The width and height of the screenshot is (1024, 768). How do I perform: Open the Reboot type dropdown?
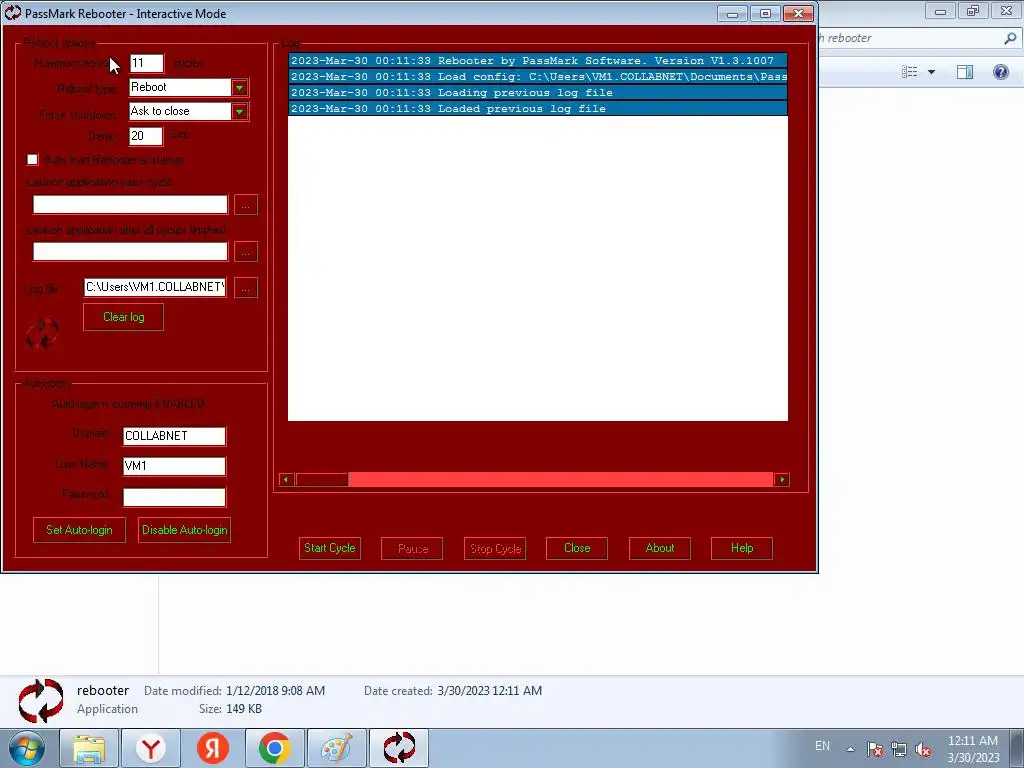[239, 88]
